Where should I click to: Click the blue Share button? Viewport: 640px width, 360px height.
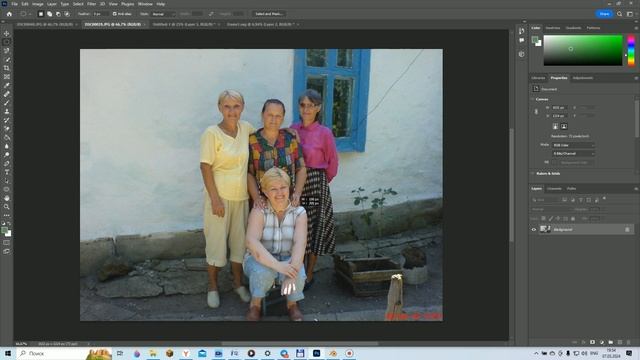604,14
